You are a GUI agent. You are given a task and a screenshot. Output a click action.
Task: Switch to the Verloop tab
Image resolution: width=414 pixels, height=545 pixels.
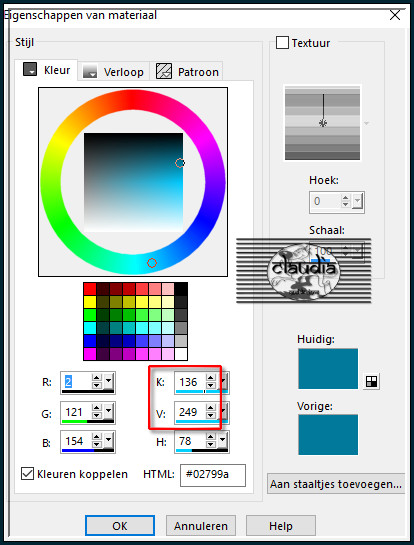coord(113,72)
